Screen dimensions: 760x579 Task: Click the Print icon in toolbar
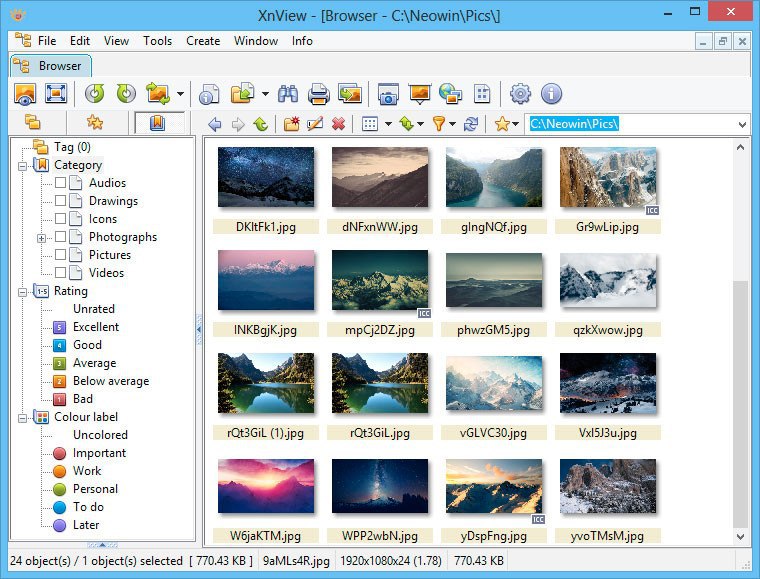pos(318,94)
